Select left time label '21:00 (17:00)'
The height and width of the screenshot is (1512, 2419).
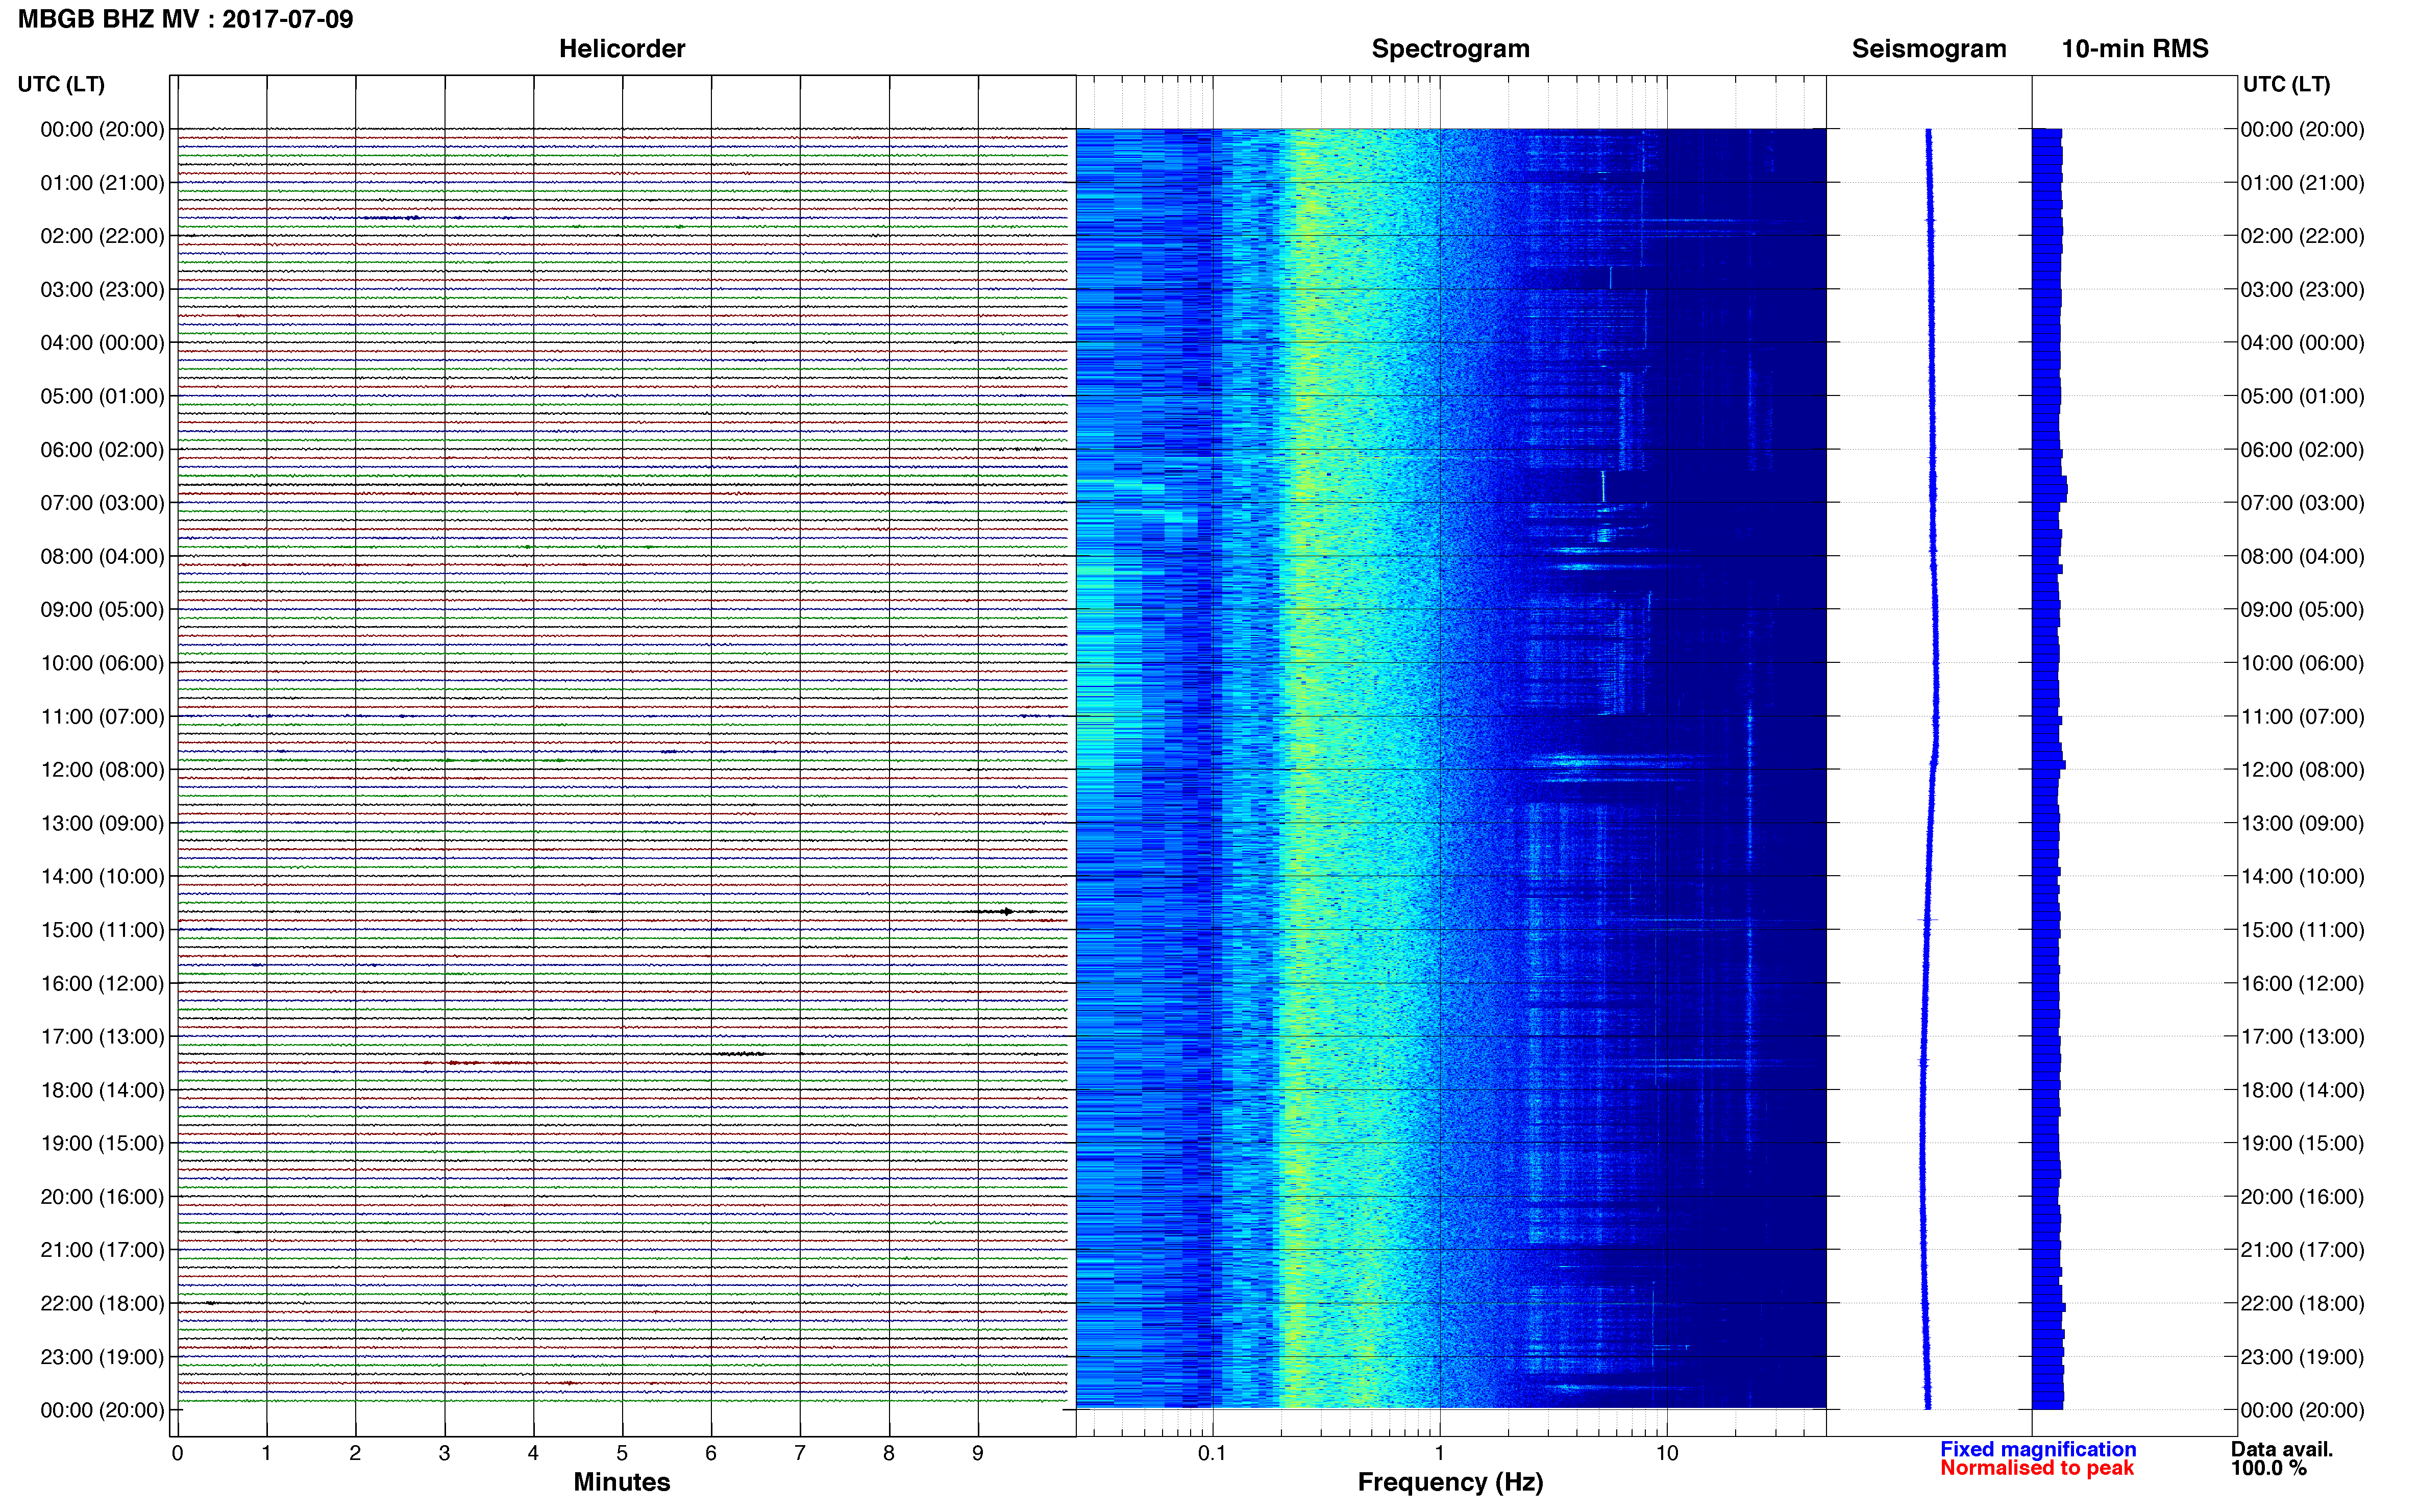pyautogui.click(x=102, y=1250)
